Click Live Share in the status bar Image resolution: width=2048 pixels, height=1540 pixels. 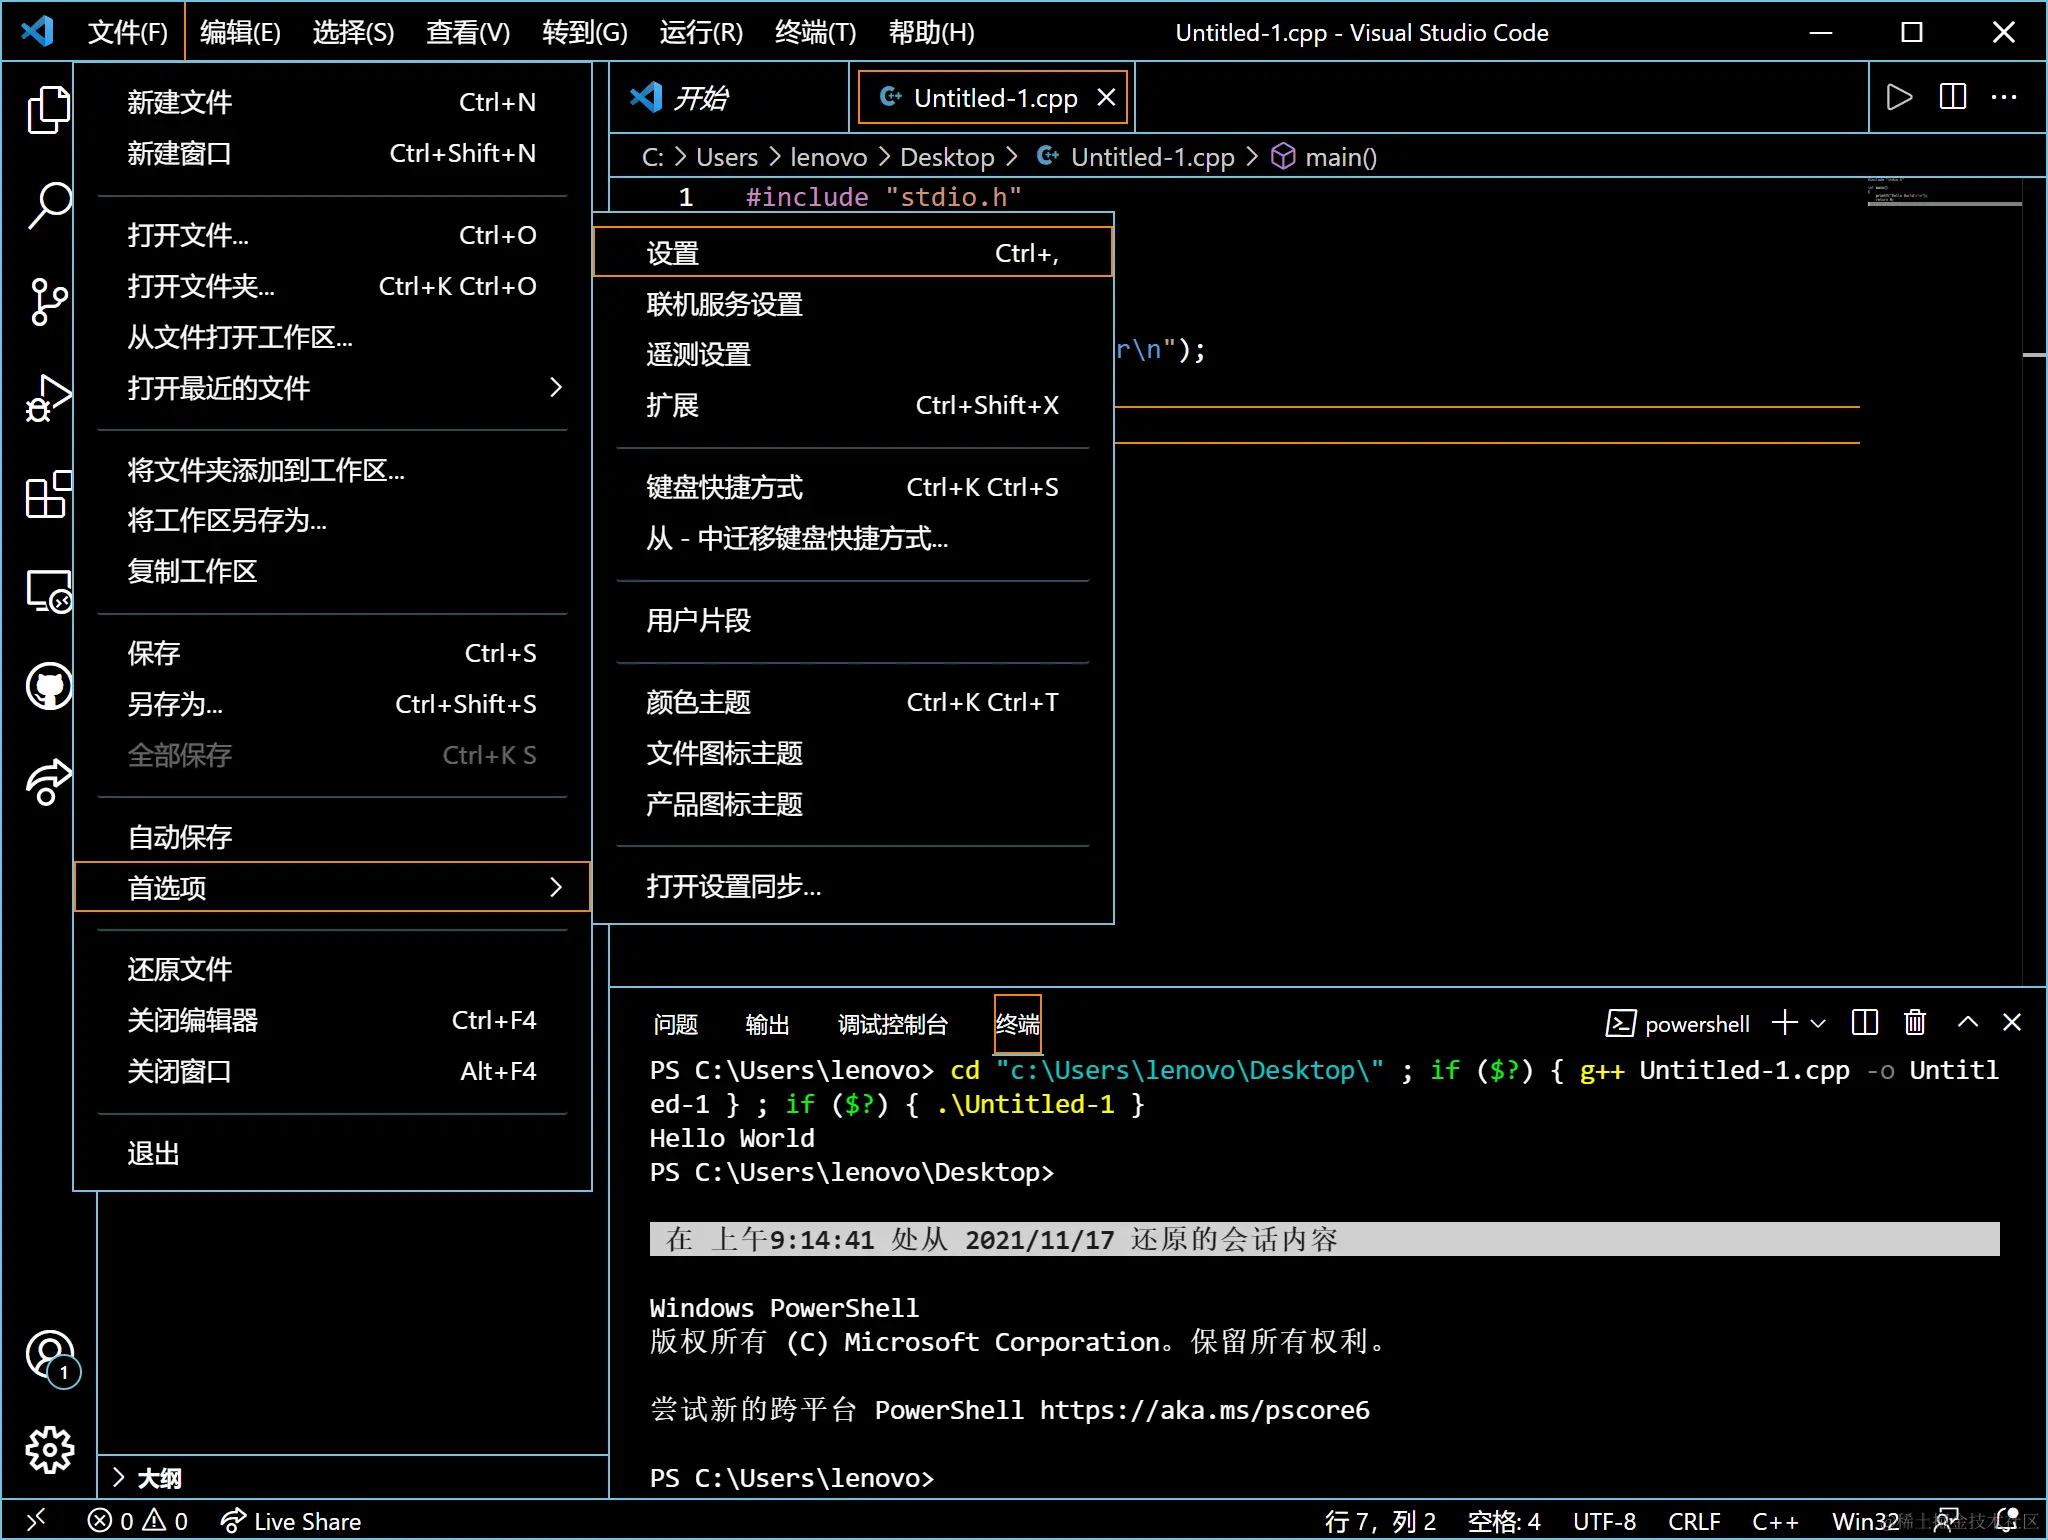291,1521
